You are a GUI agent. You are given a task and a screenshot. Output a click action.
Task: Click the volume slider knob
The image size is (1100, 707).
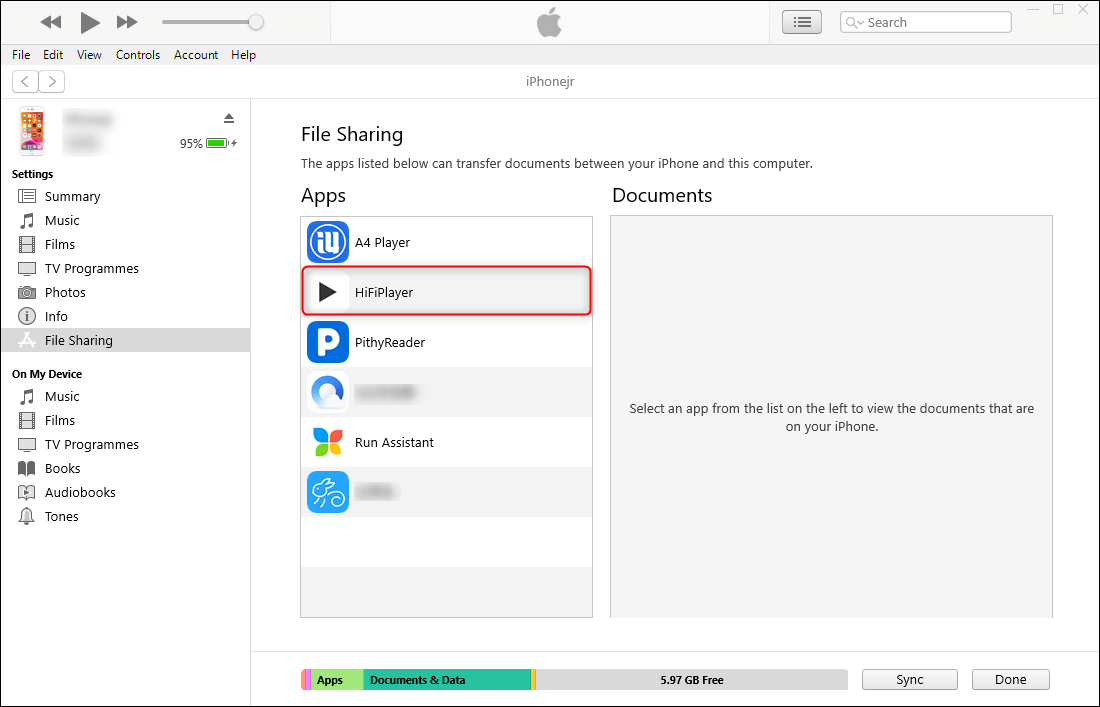[x=256, y=22]
